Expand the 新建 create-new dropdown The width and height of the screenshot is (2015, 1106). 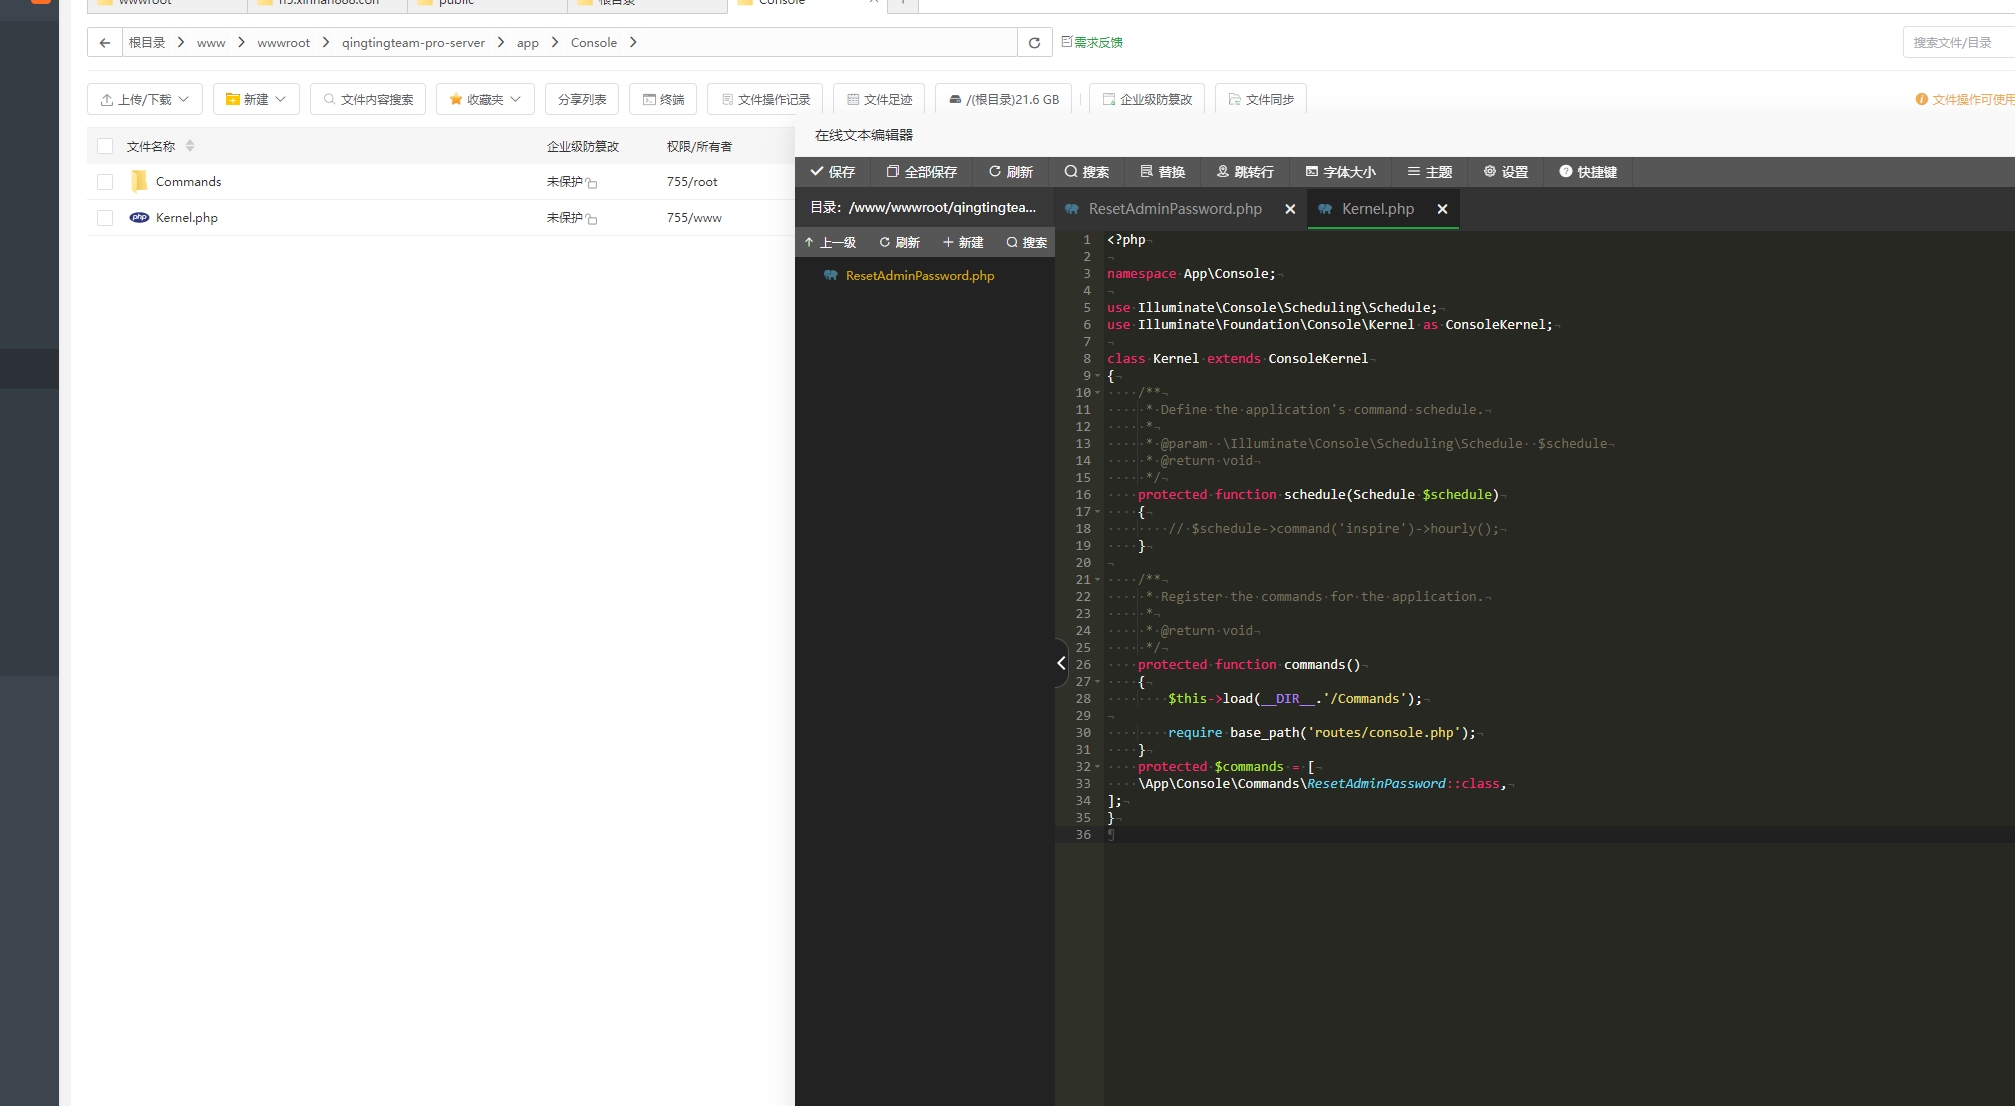coord(256,99)
